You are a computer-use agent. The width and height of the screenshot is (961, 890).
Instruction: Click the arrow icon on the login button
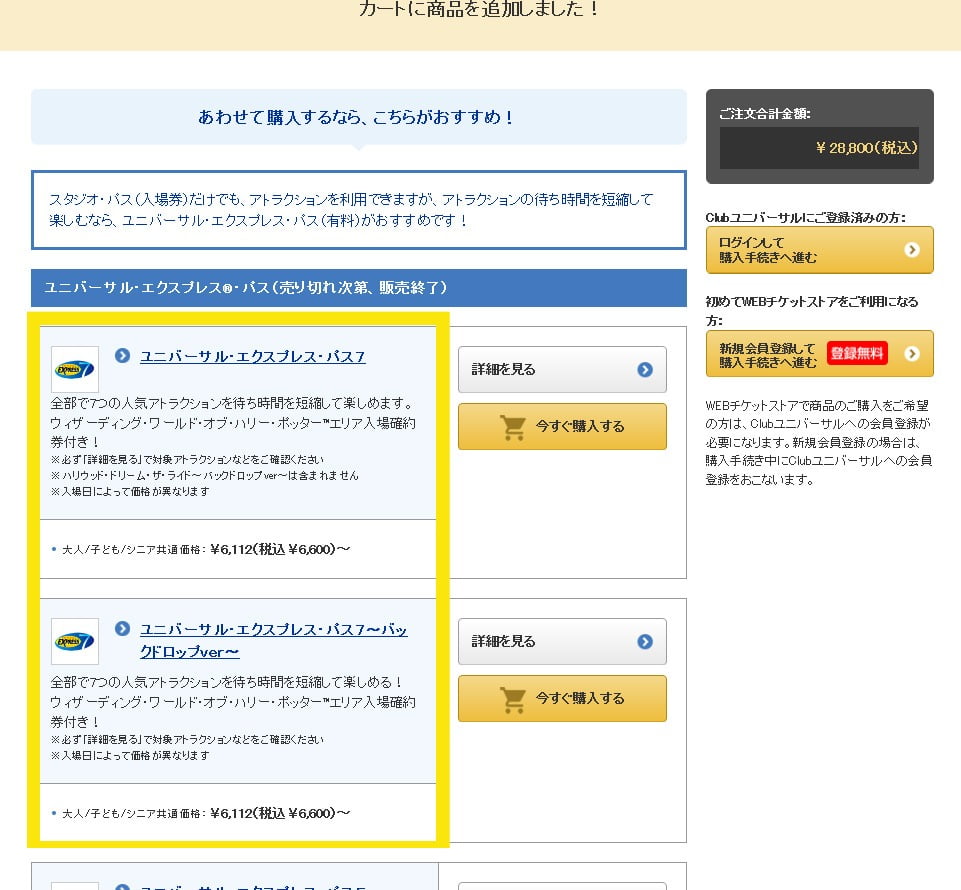[x=912, y=250]
